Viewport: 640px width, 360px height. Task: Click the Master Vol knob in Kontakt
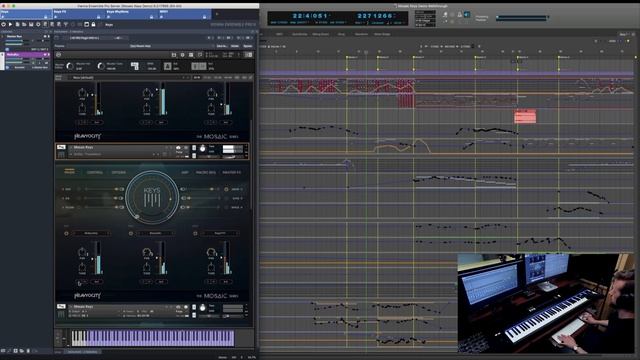[70, 66]
